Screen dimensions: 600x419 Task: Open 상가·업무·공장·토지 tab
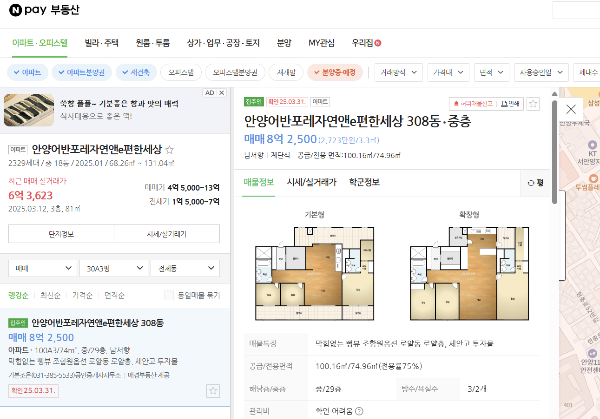pos(223,43)
